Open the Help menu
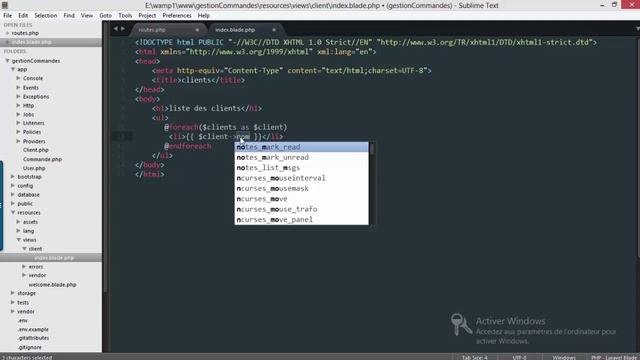 pyautogui.click(x=204, y=16)
